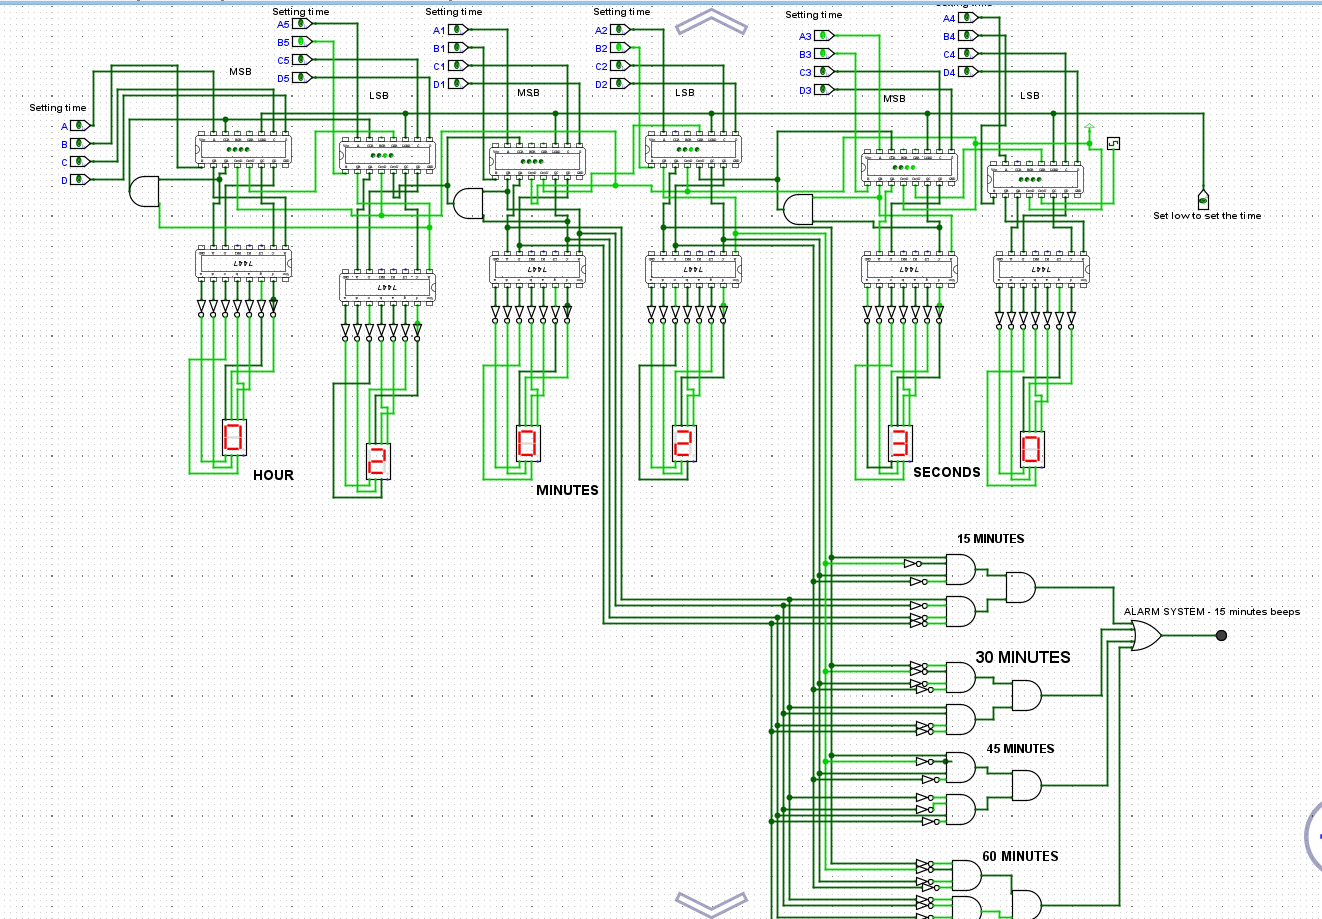Toggle input pin D4
Screen dimensions: 1322x919
click(x=968, y=72)
